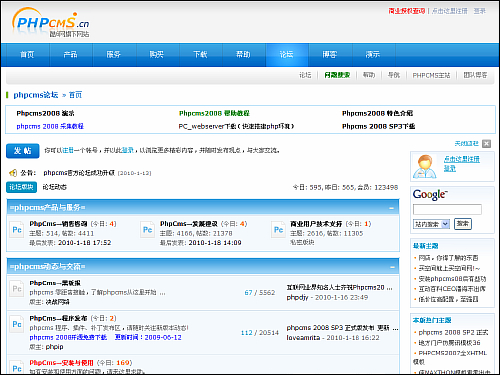Click 点击这里注册 in the top header

pos(450,11)
